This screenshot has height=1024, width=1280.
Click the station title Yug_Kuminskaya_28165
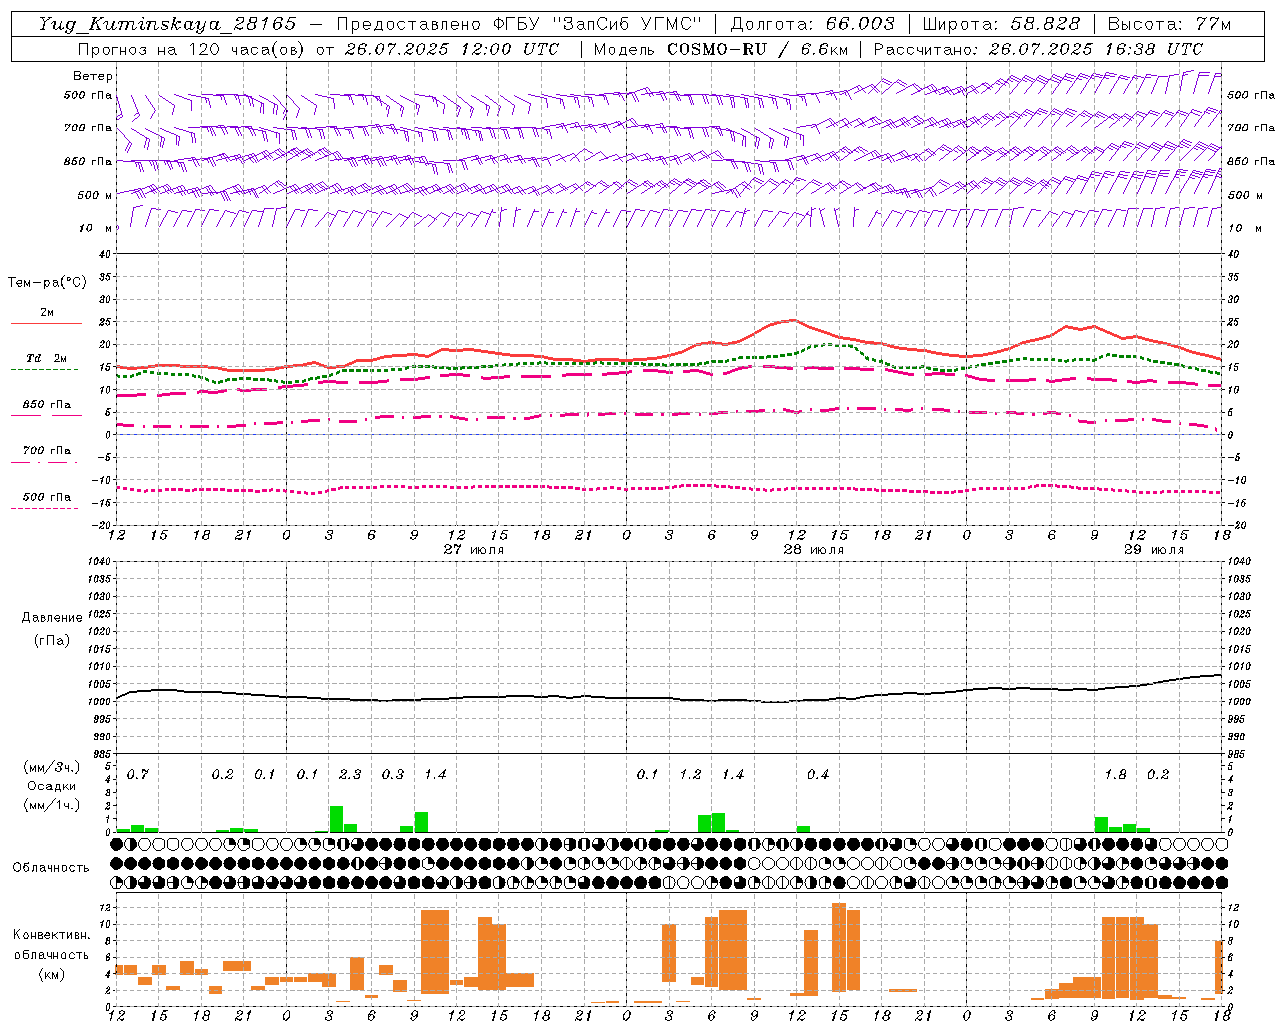[x=168, y=24]
